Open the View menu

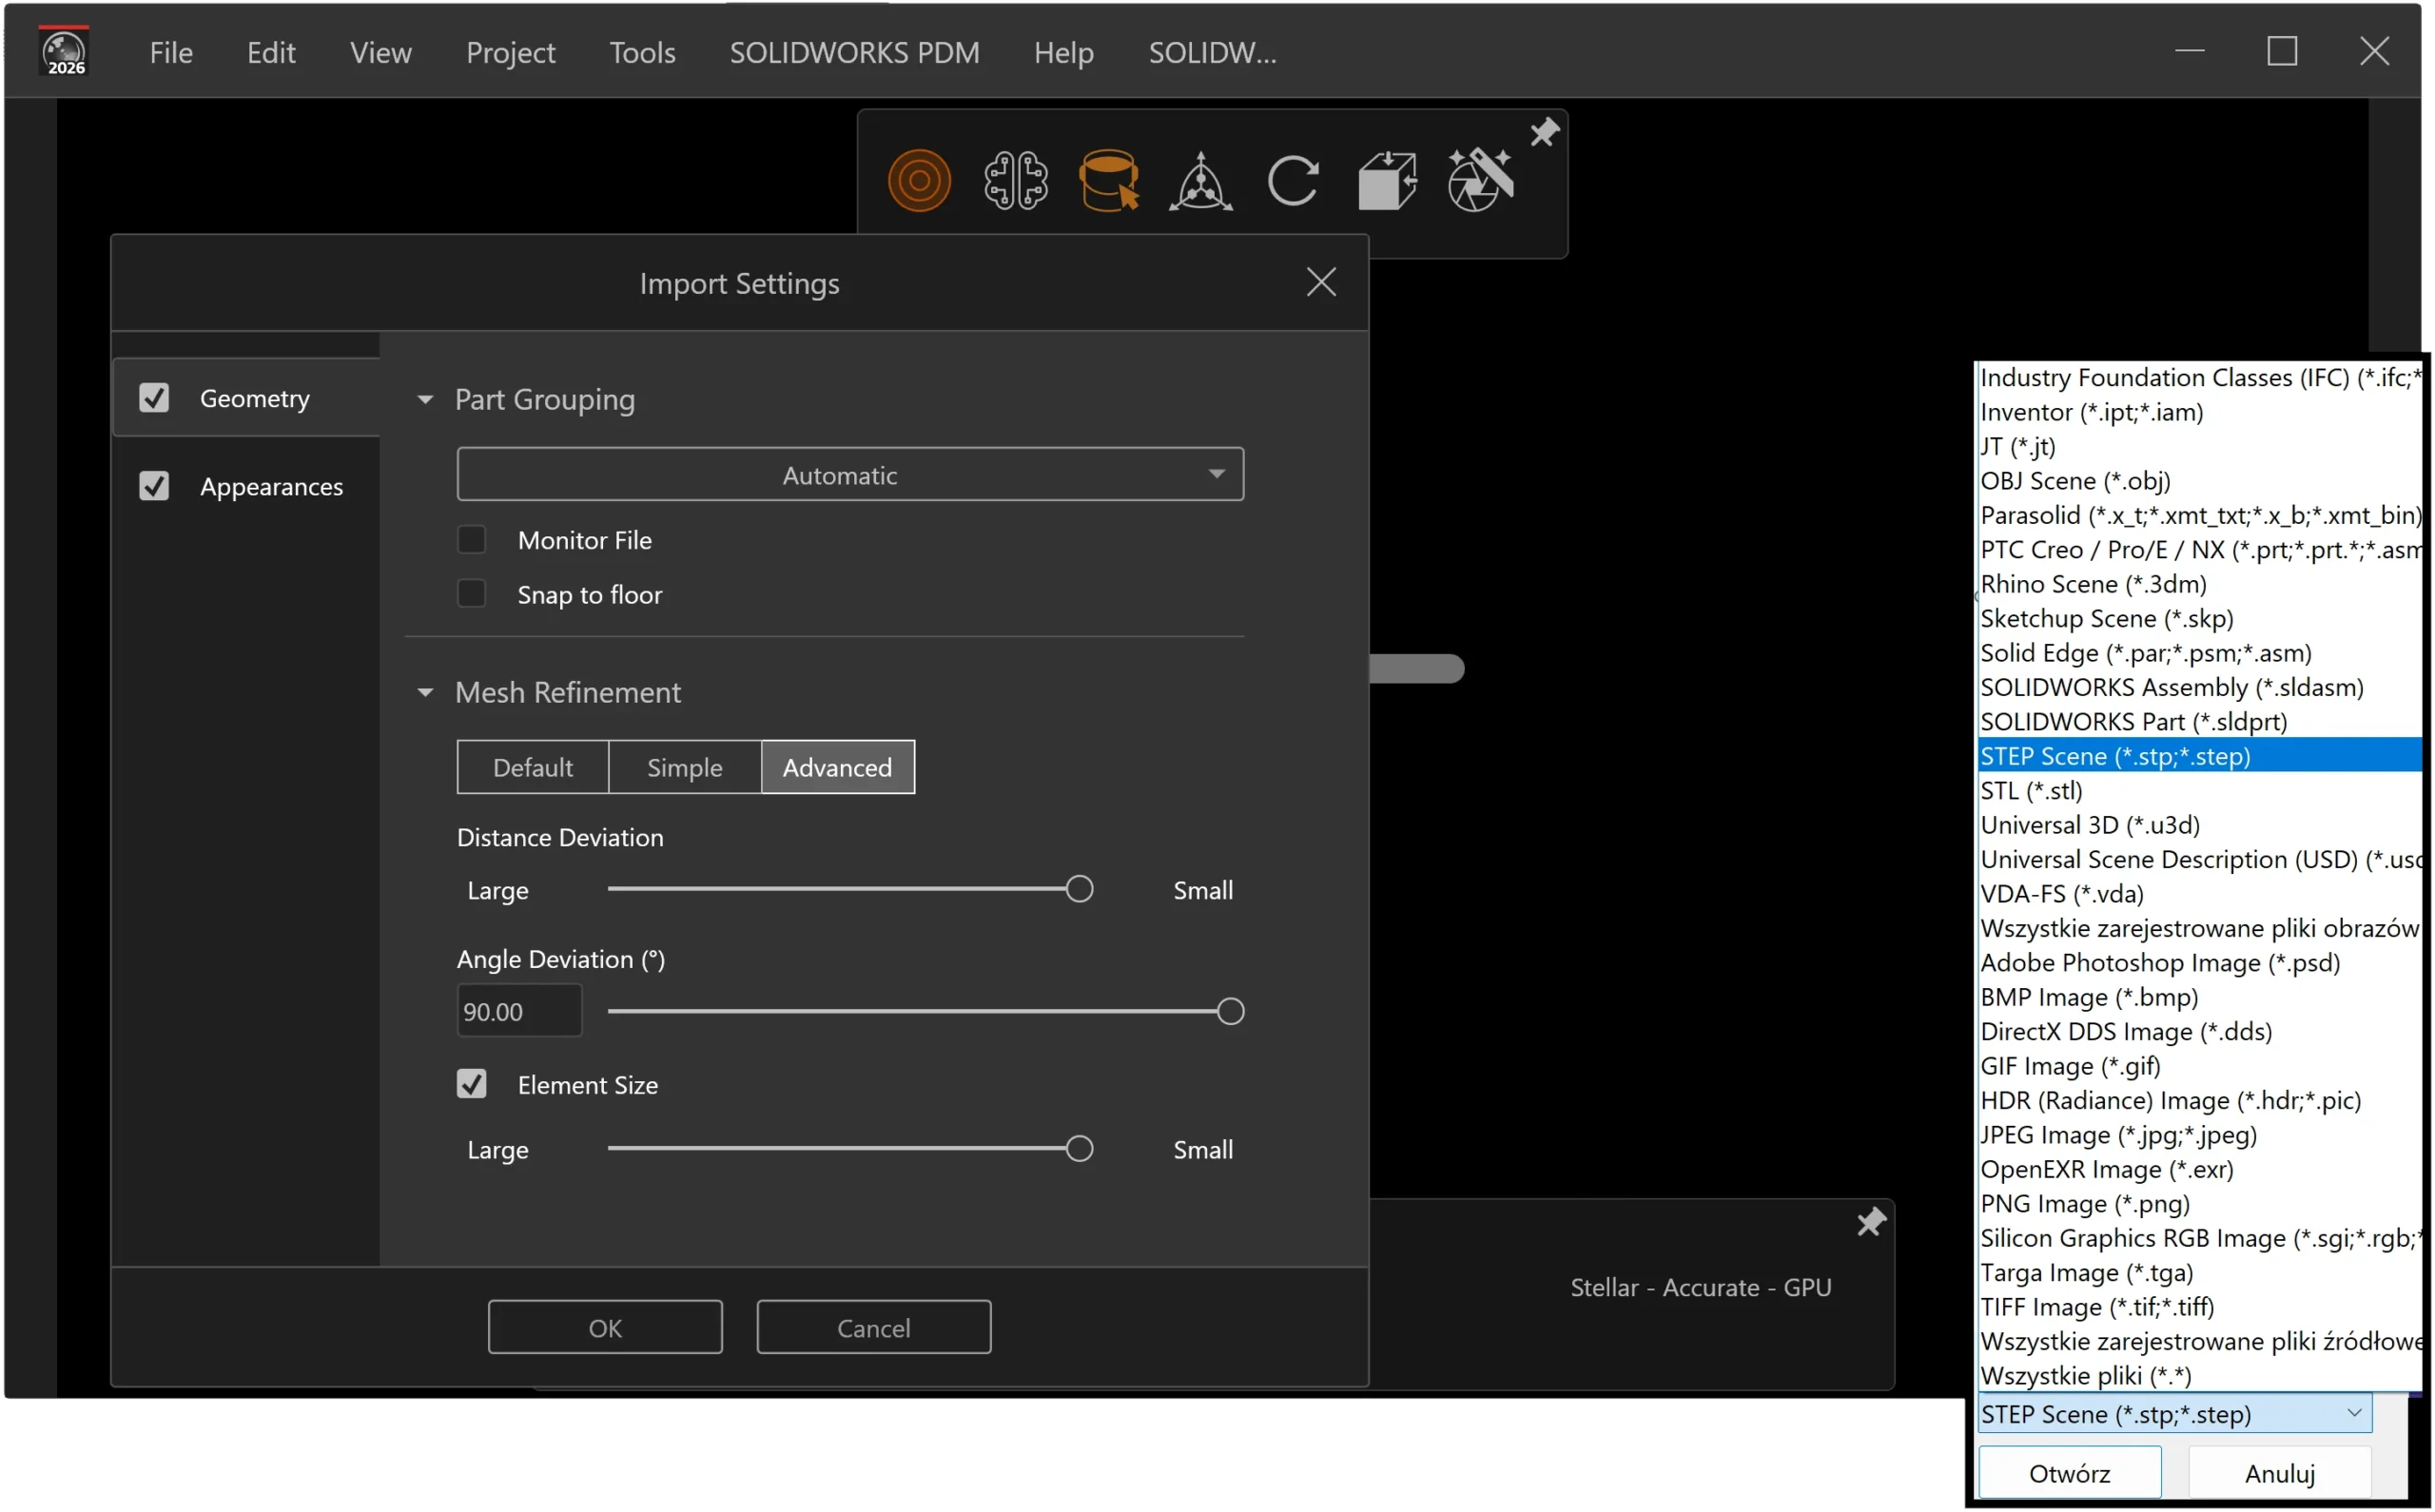point(381,52)
